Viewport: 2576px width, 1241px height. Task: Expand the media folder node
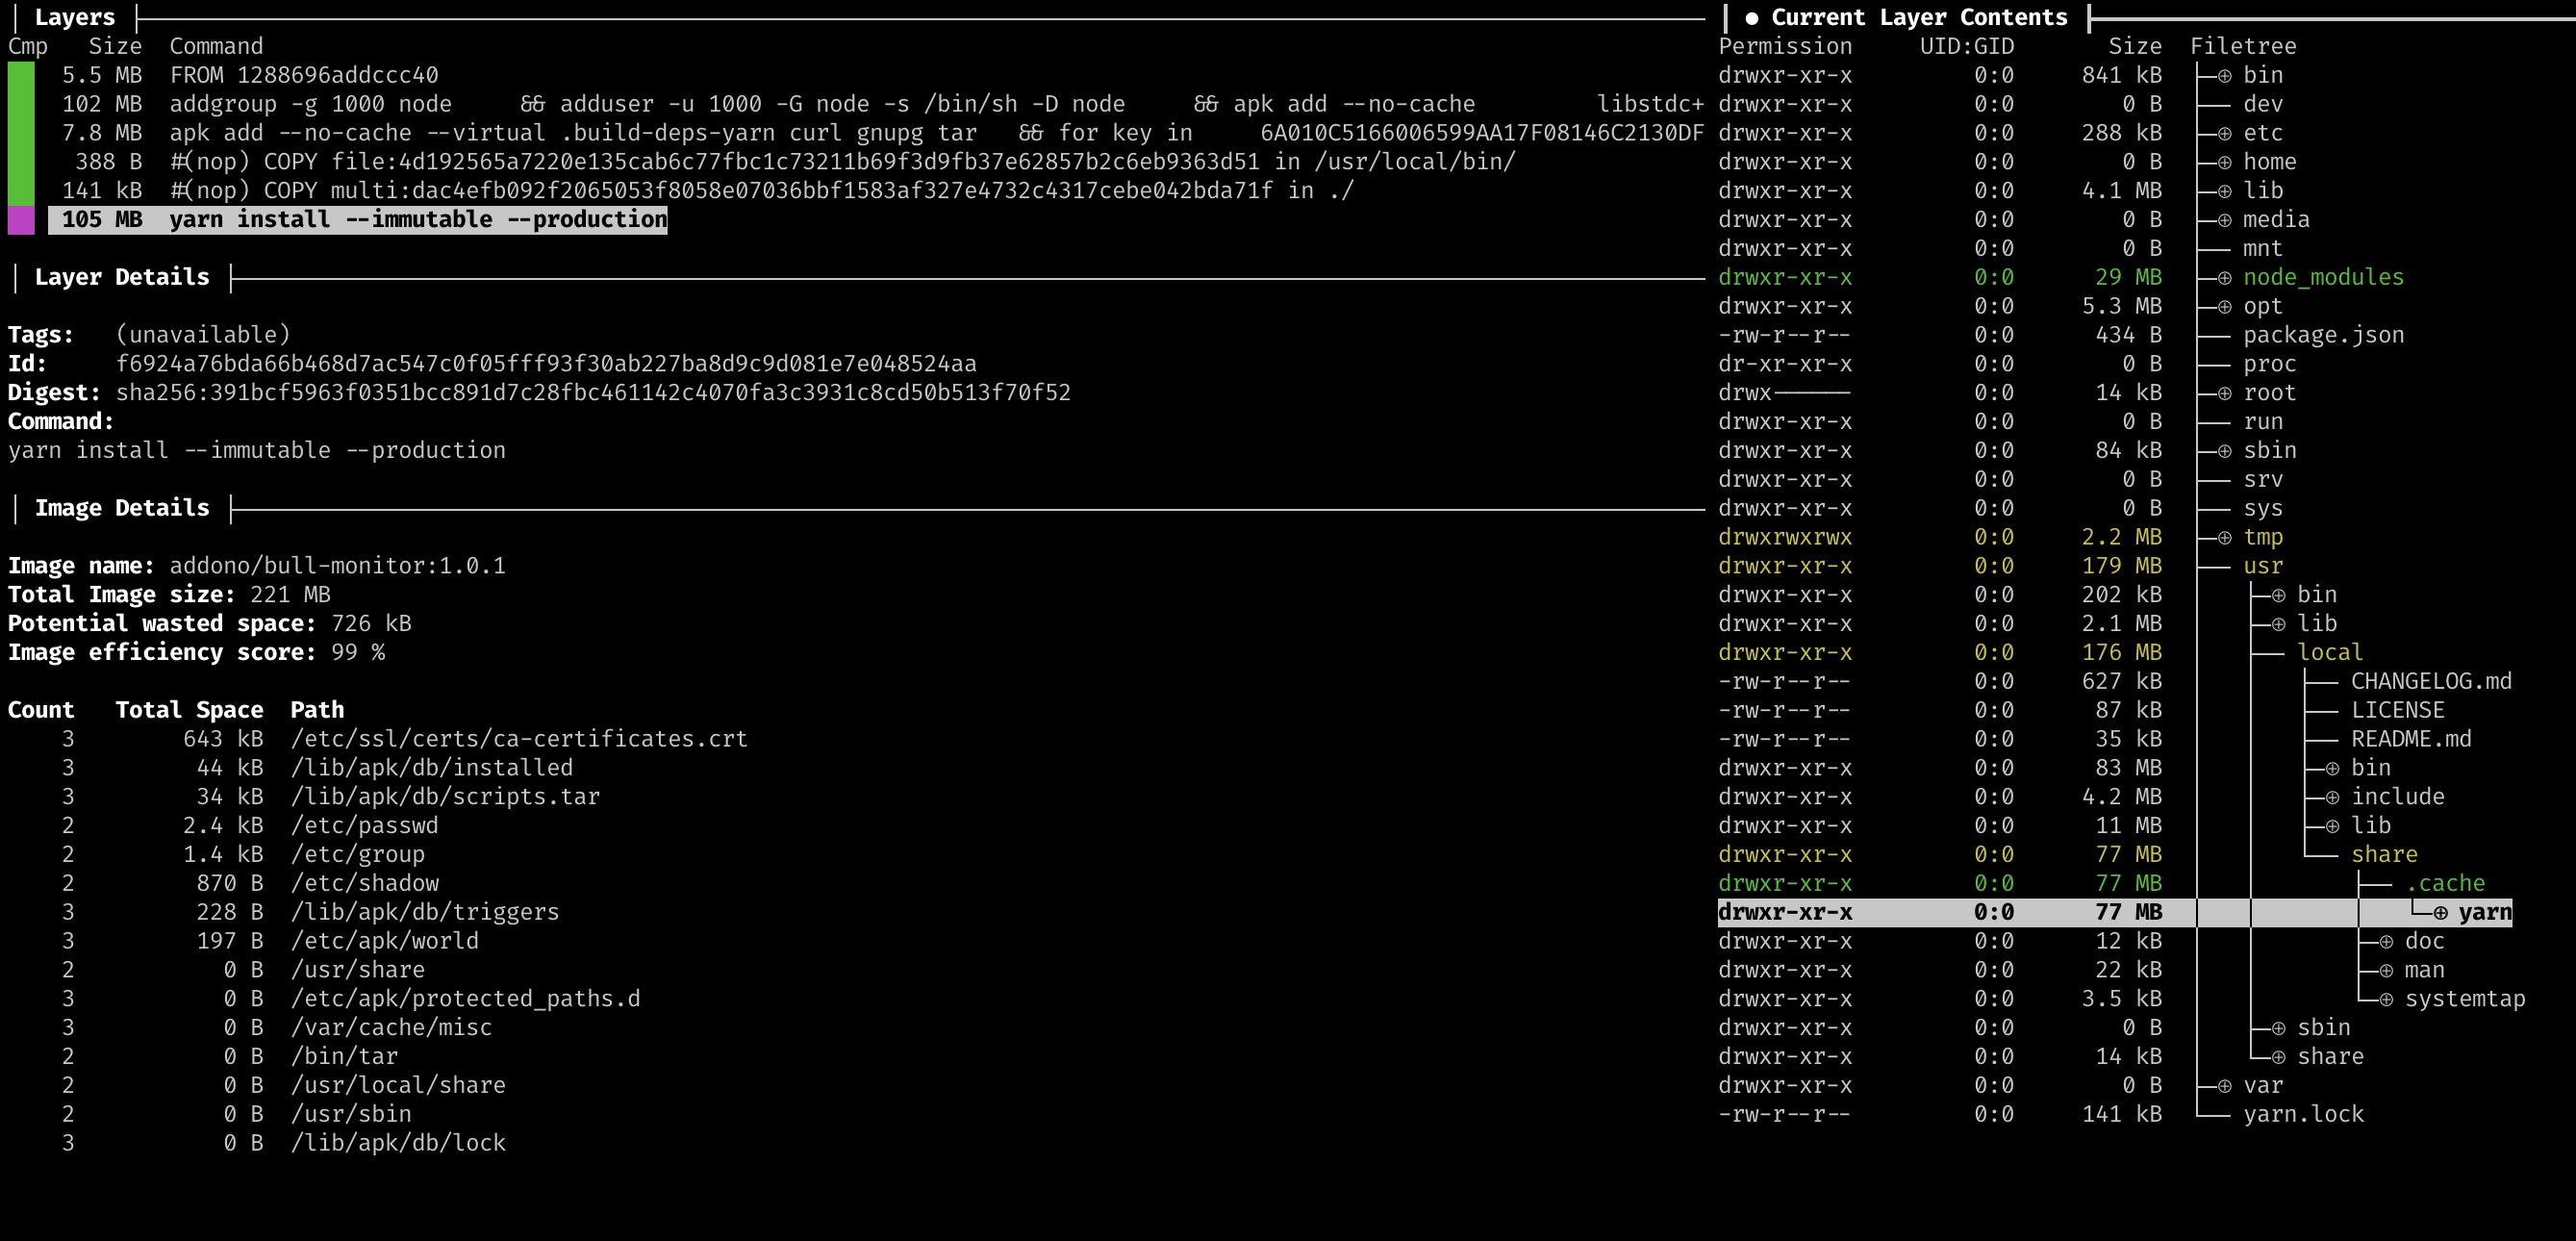2224,220
